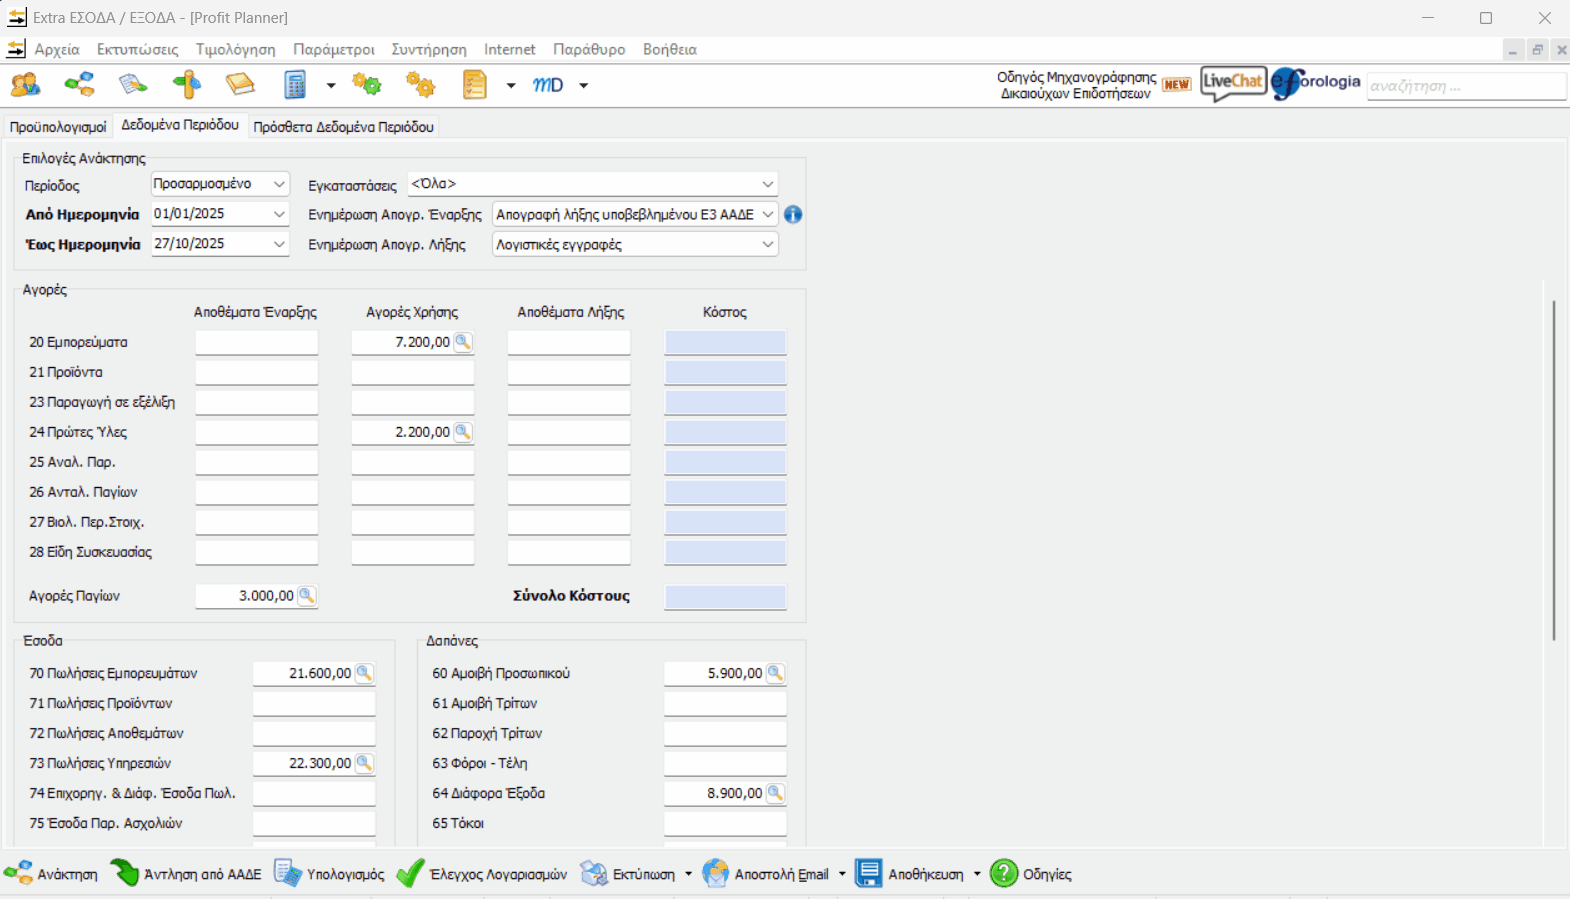Click the mD toolbar icon
Screen dimensions: 1570x899
548,85
